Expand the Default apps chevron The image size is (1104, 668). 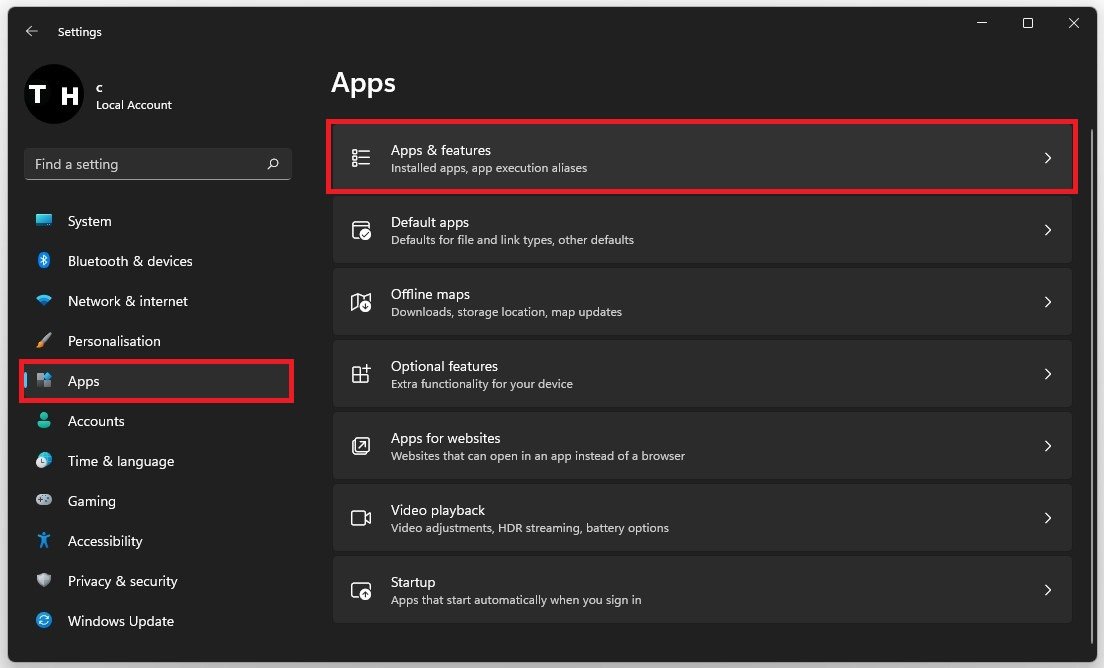1047,230
